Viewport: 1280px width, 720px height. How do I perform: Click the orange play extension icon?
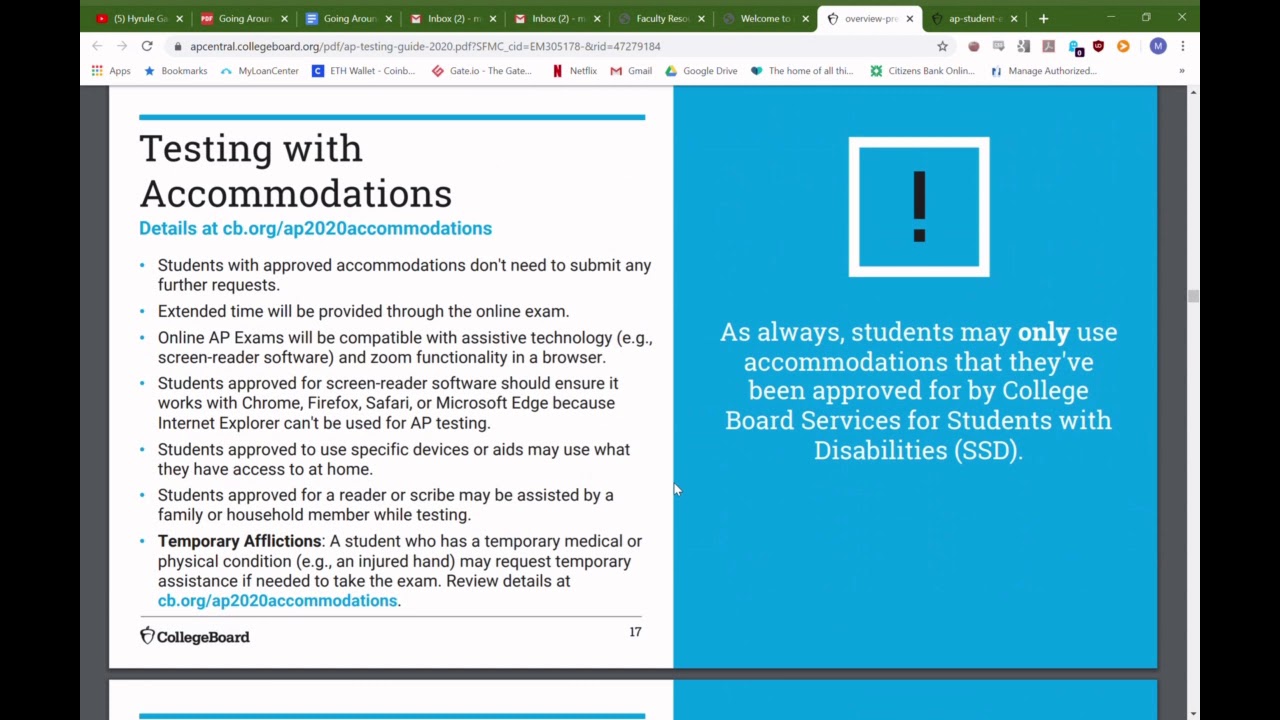1123,46
